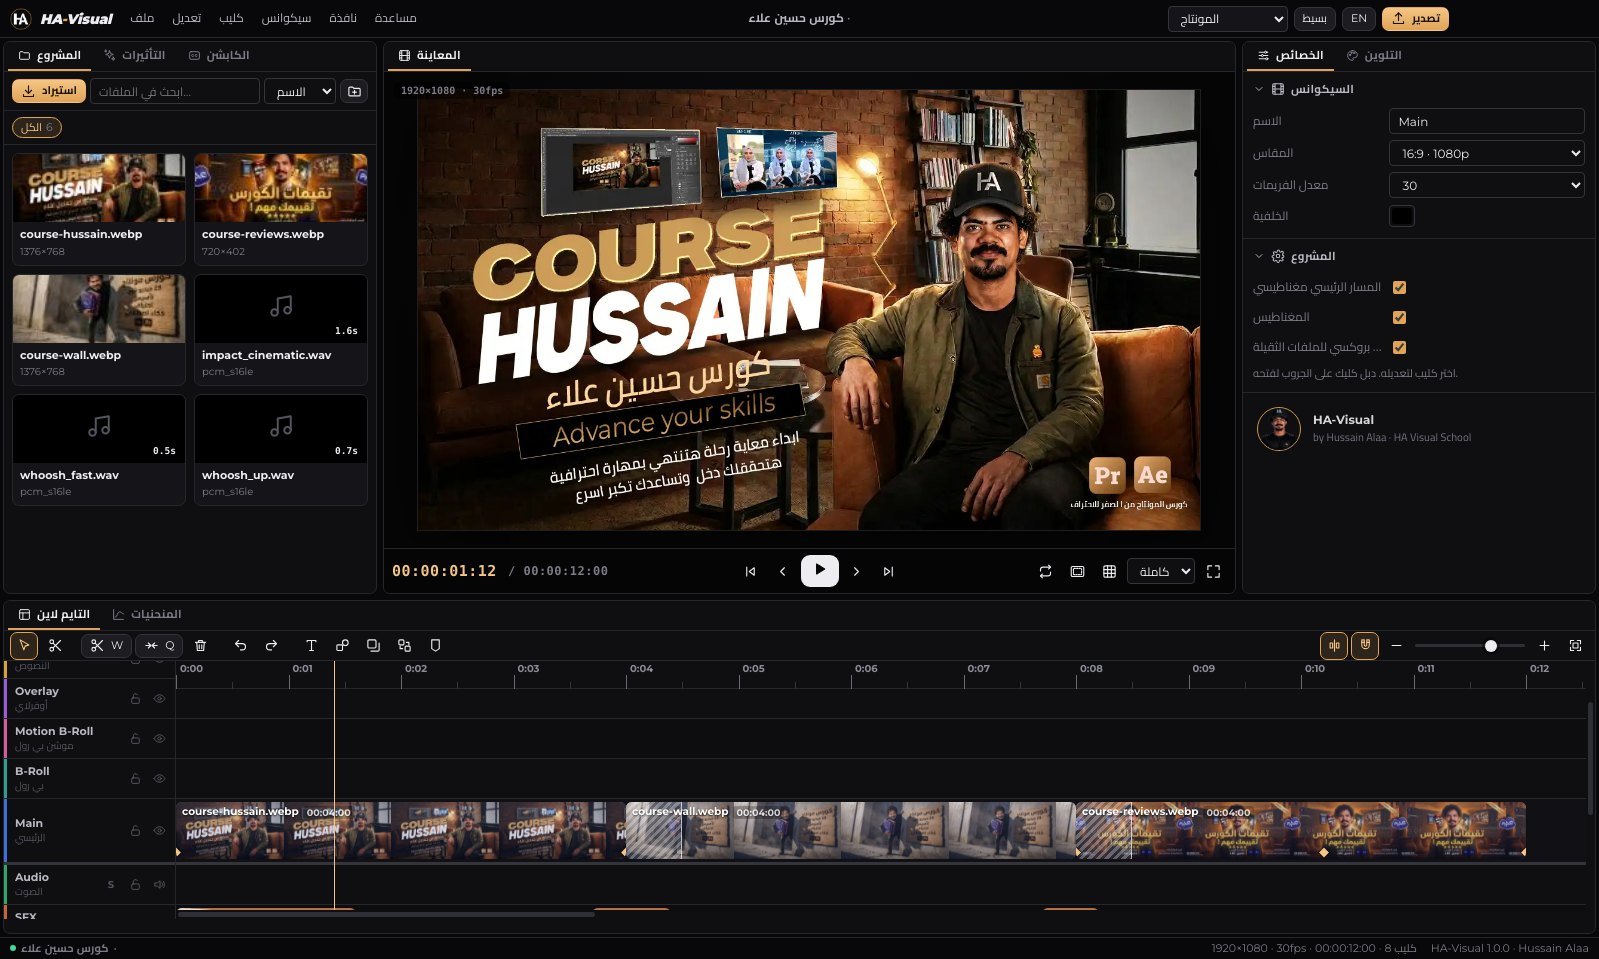Uncheck the magnets checkbox
This screenshot has width=1599, height=959.
1399,317
